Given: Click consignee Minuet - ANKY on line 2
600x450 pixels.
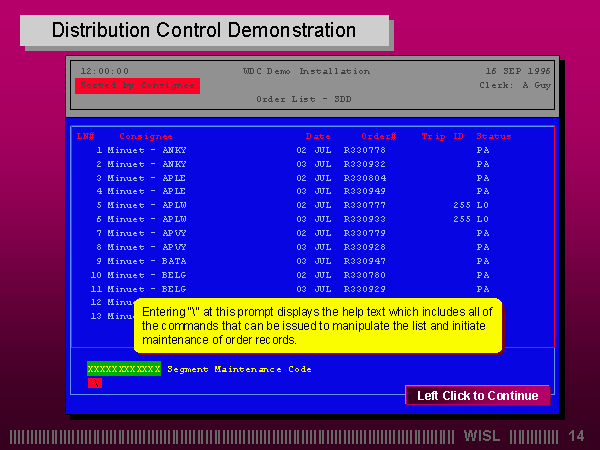Looking at the screenshot, I should pyautogui.click(x=147, y=164).
